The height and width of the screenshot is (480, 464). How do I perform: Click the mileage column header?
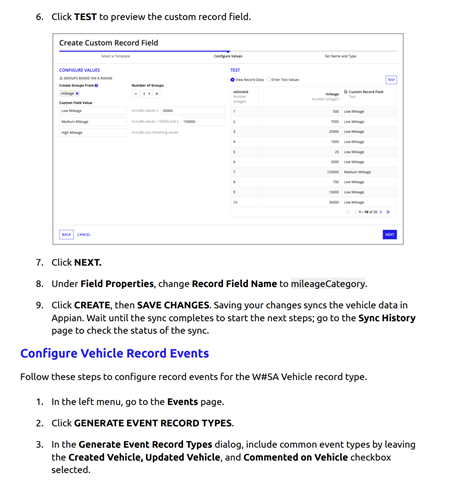pos(332,94)
